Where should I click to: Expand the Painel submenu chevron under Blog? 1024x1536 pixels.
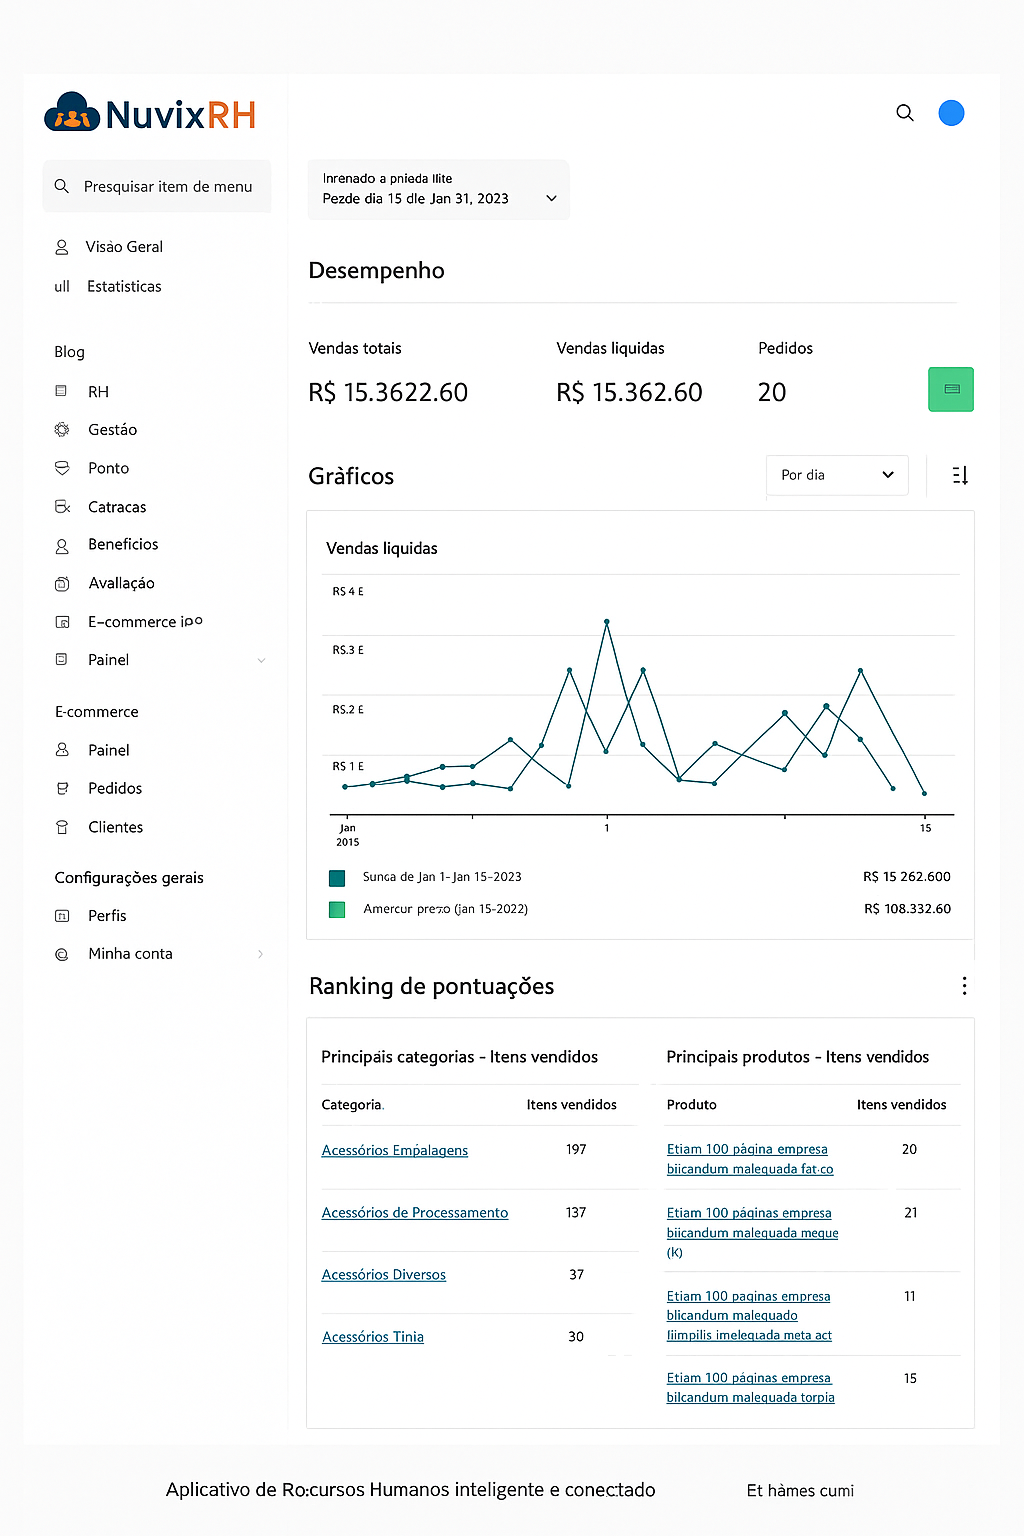coord(262,660)
